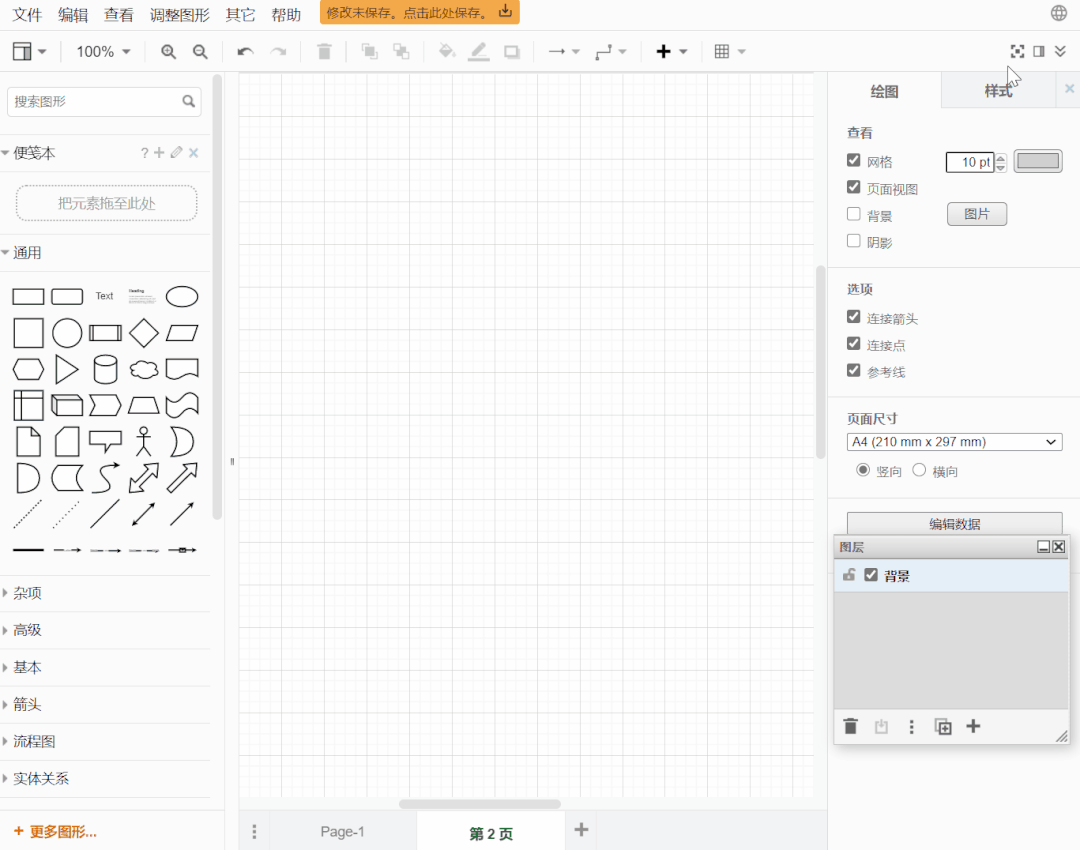This screenshot has width=1080, height=850.
Task: Click the fullscreen toggle icon
Action: (x=1017, y=51)
